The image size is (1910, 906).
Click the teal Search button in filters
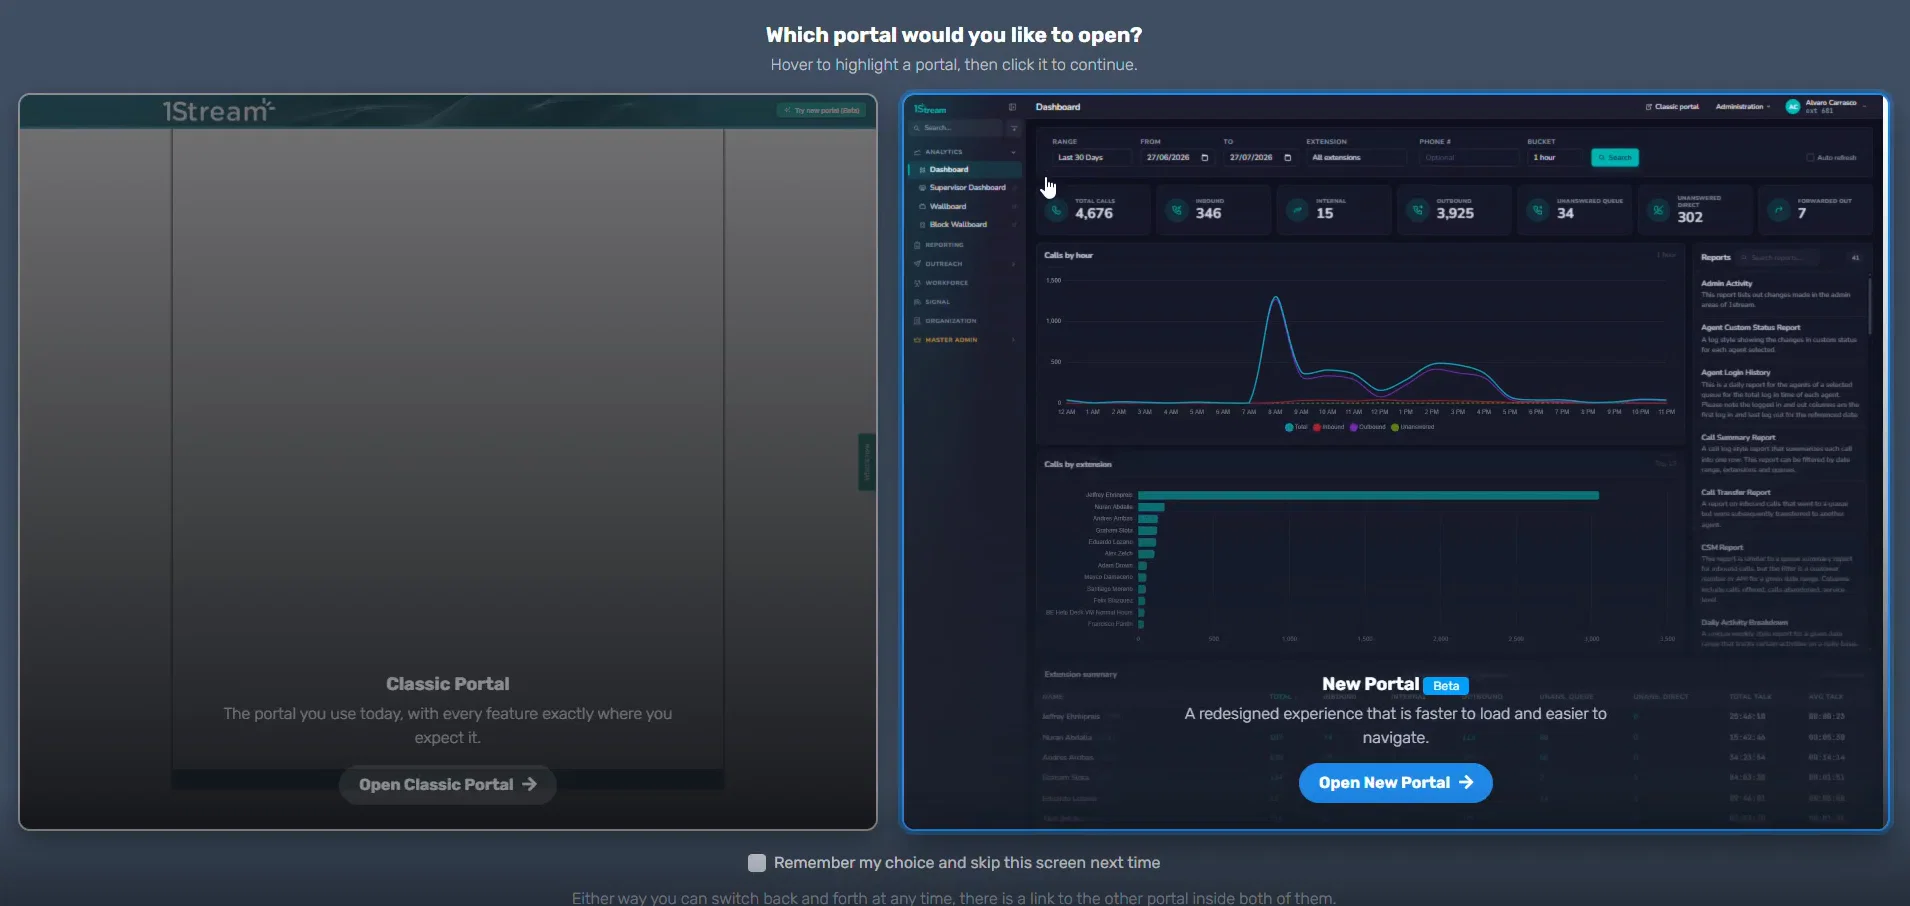point(1615,158)
